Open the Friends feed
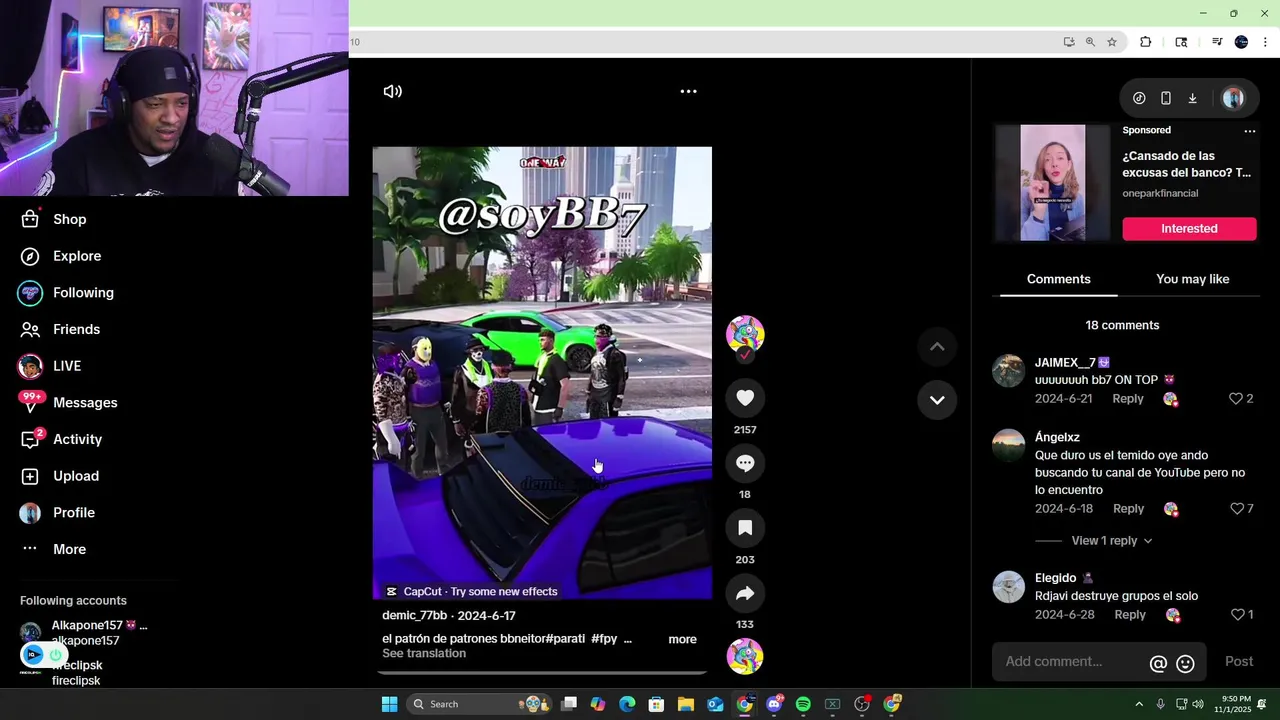1280x720 pixels. coord(61,329)
